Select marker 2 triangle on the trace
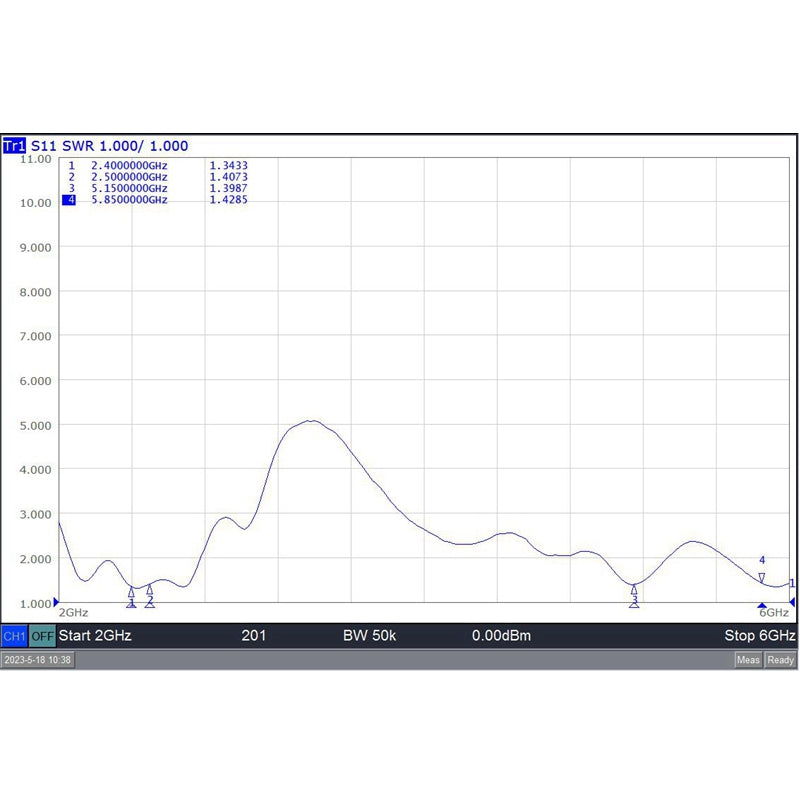The height and width of the screenshot is (800, 800). (x=150, y=590)
